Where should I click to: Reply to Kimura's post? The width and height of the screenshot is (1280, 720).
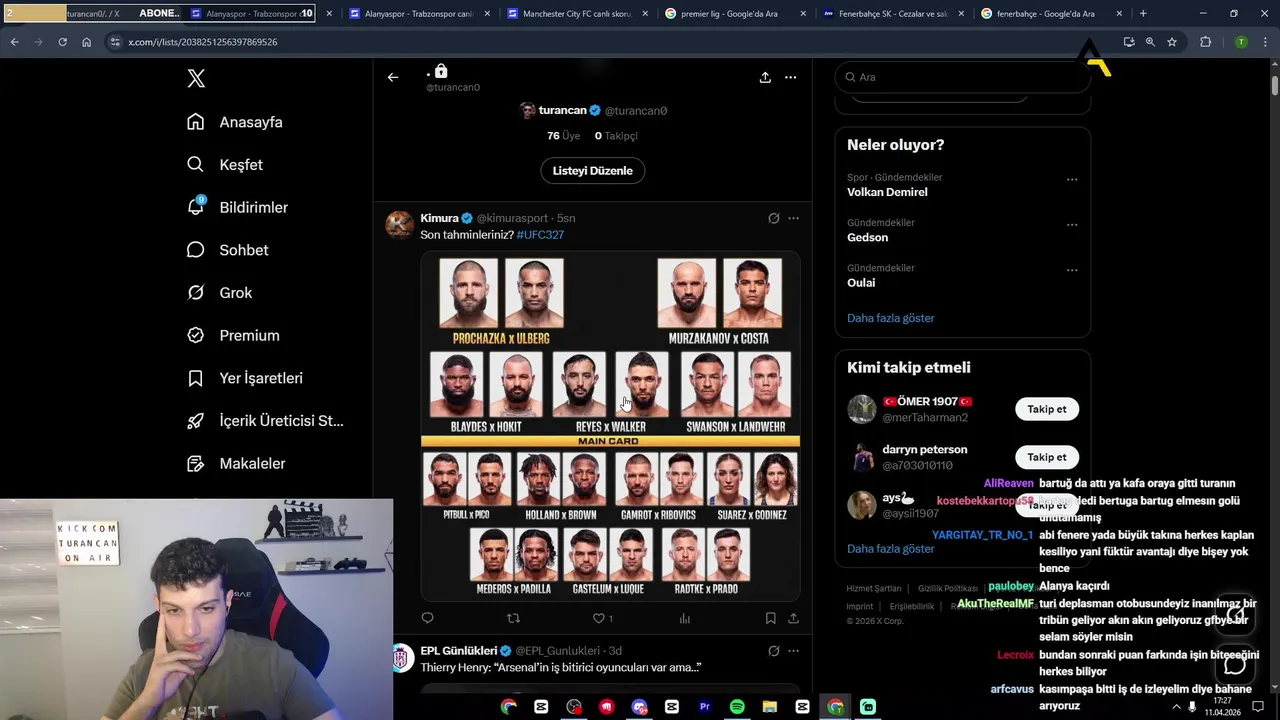tap(427, 619)
